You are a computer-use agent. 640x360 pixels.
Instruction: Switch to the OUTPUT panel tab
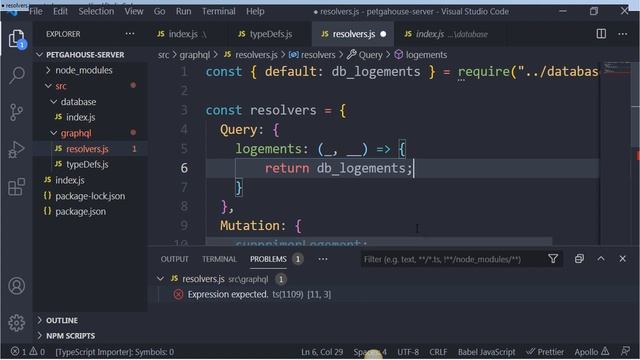click(174, 259)
